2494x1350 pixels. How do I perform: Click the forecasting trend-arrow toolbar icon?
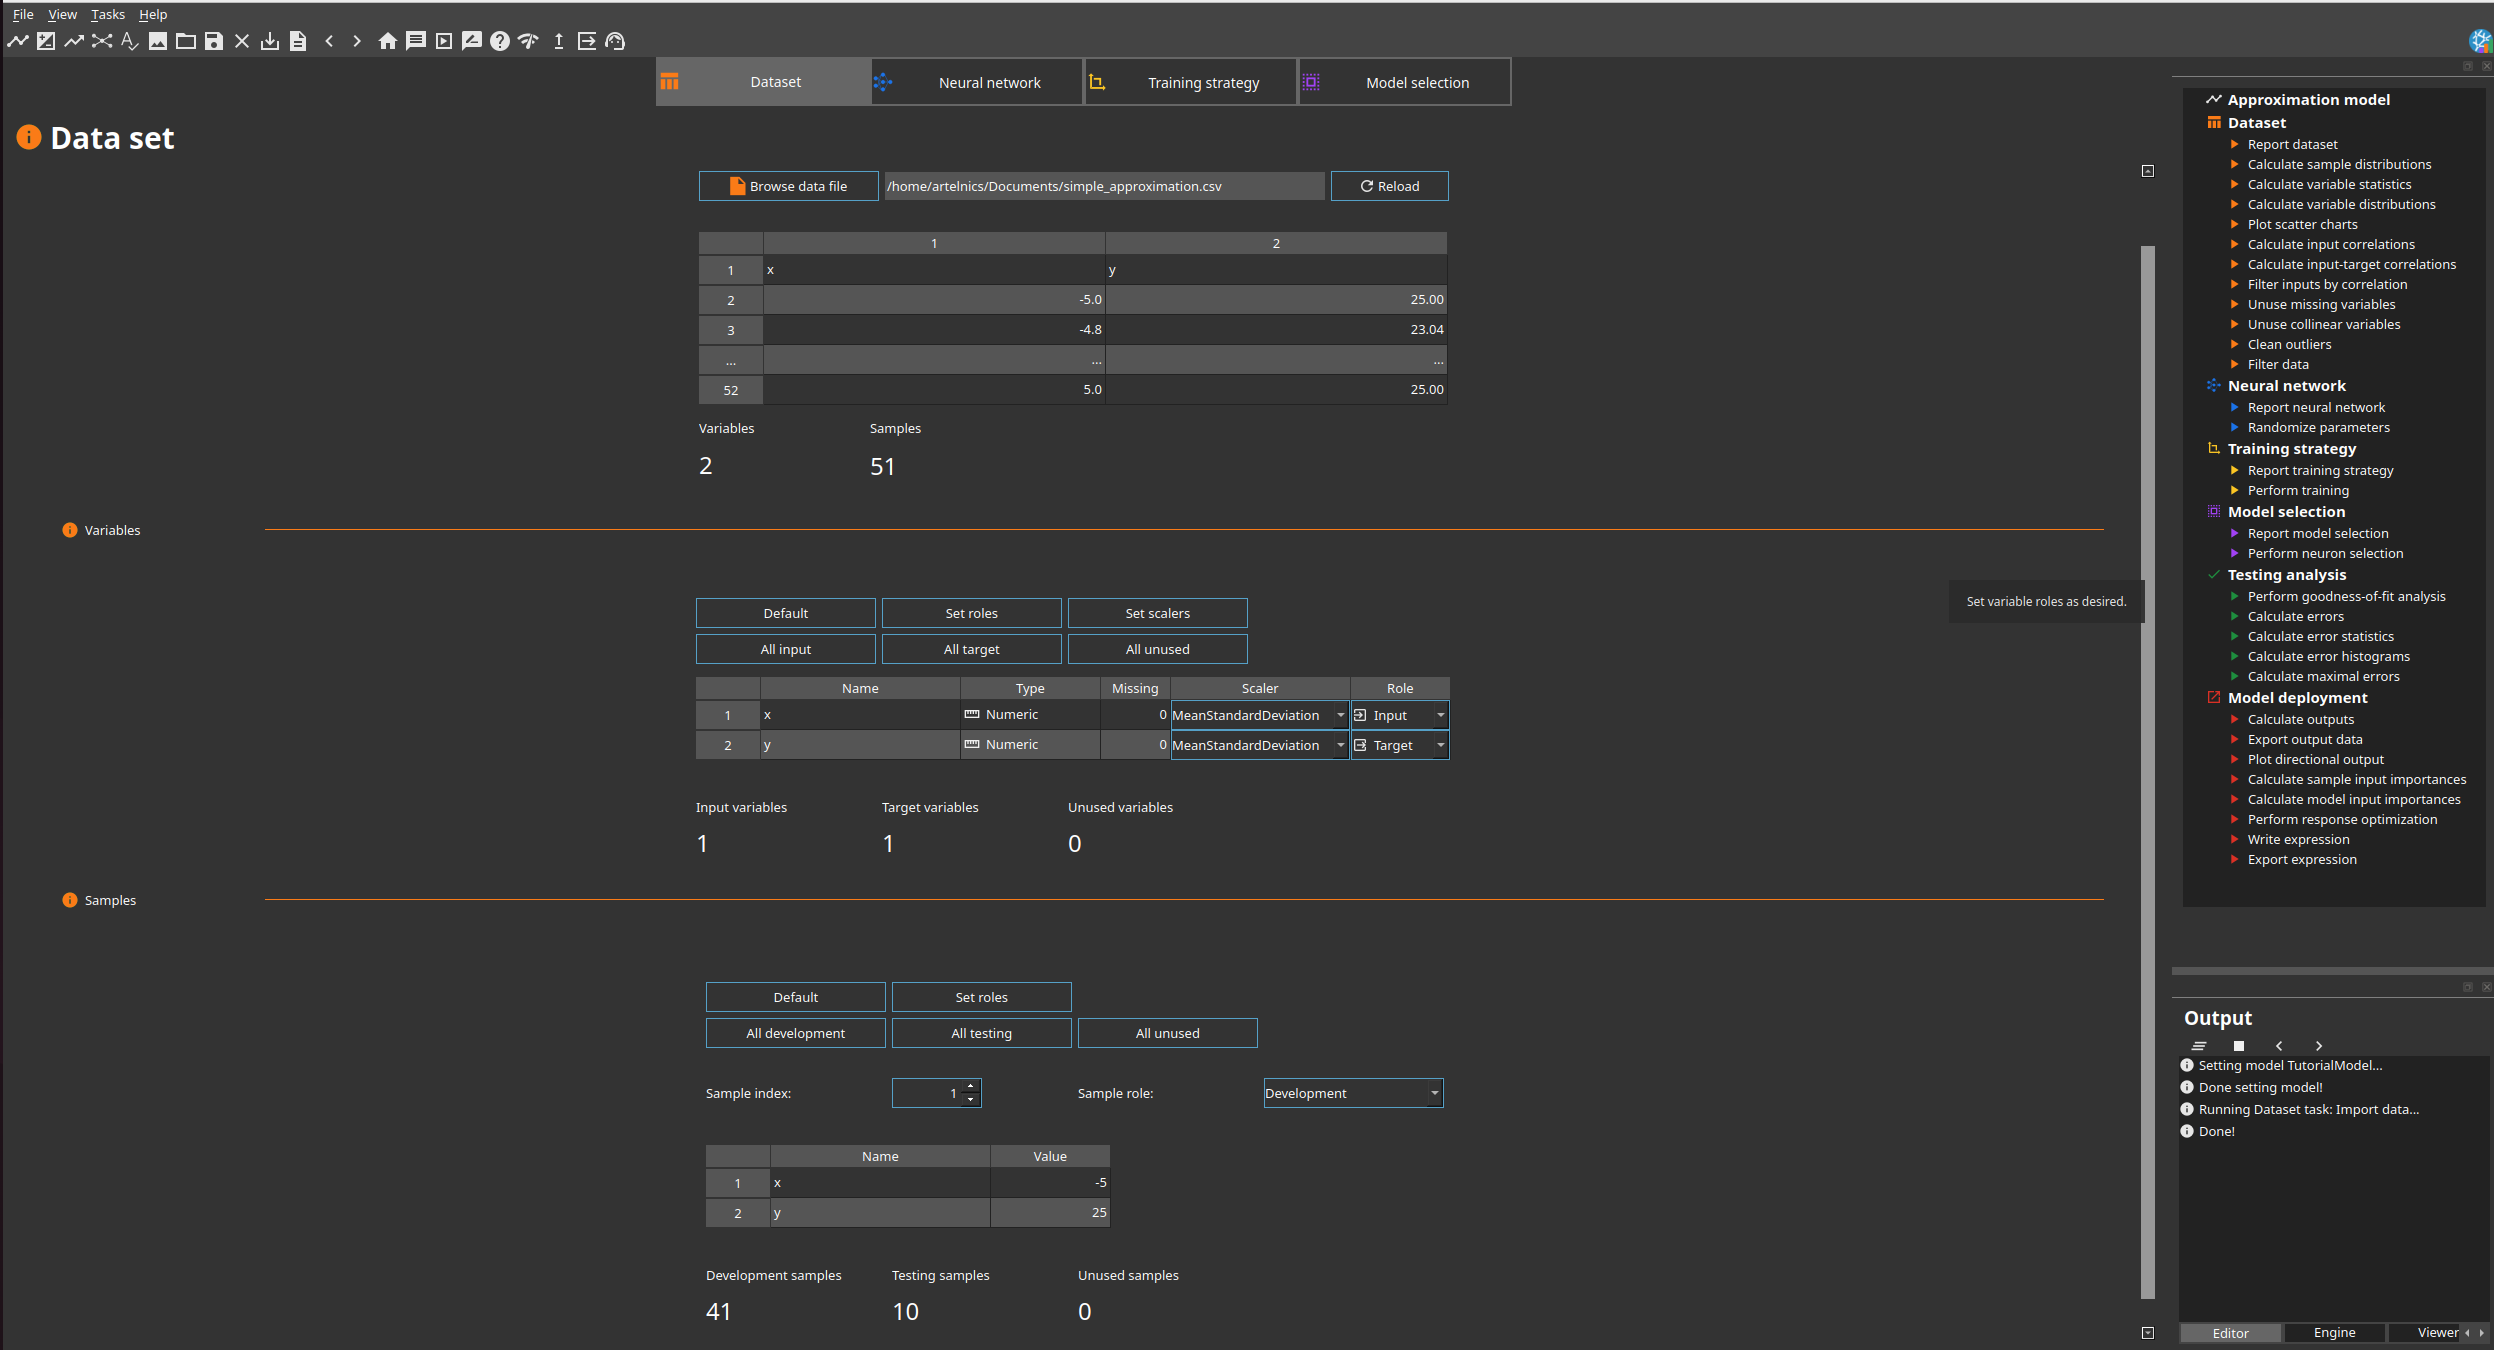(x=74, y=41)
